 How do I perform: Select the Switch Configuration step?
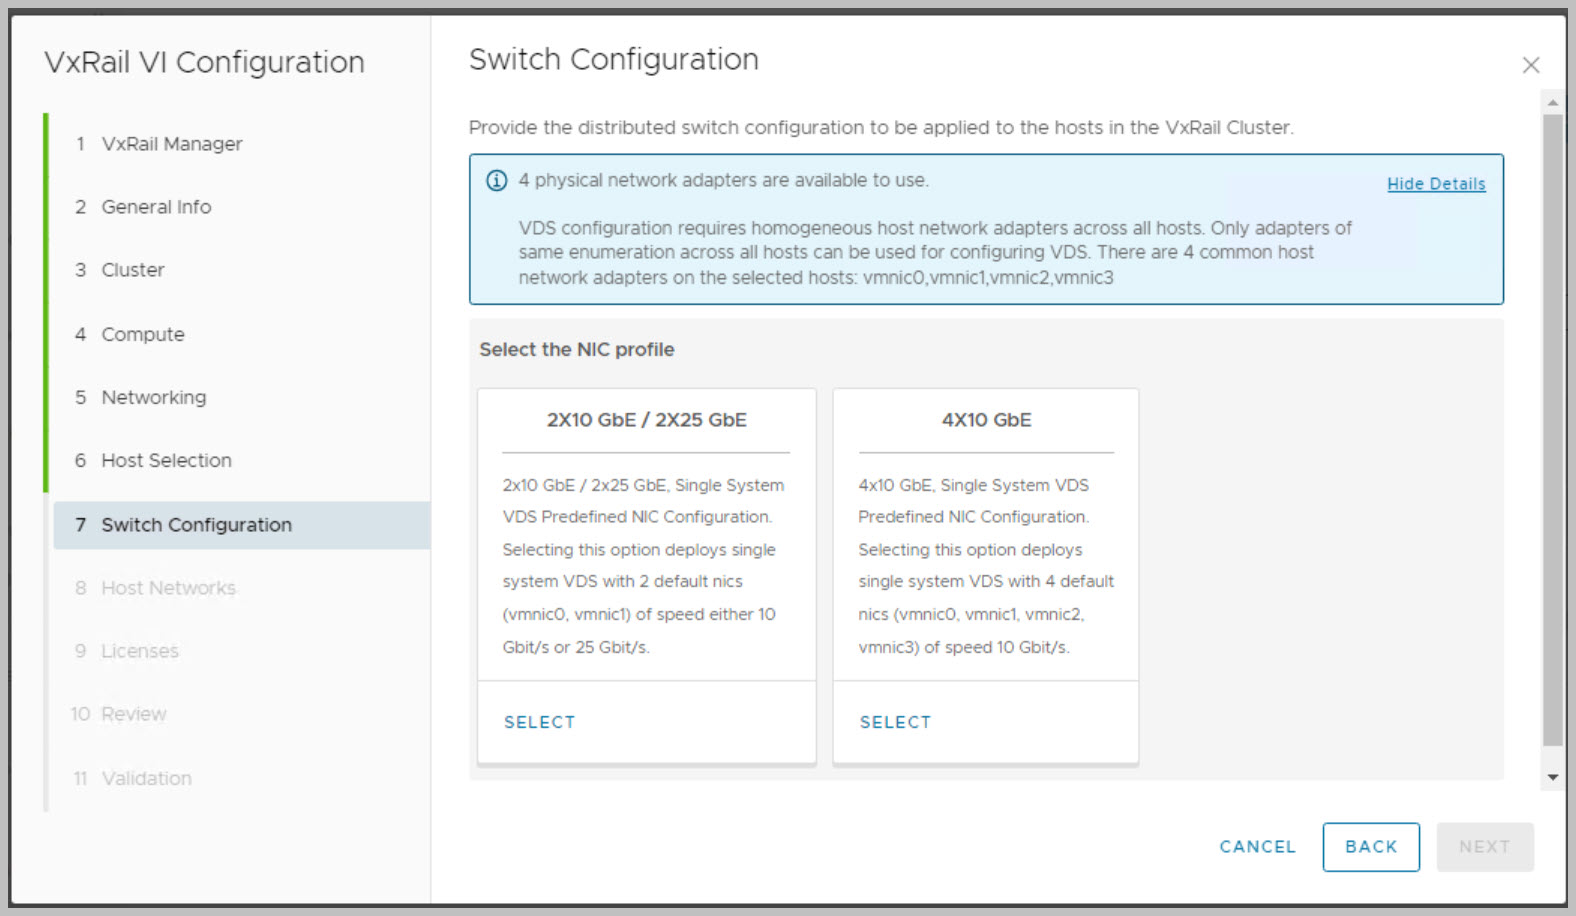click(196, 525)
